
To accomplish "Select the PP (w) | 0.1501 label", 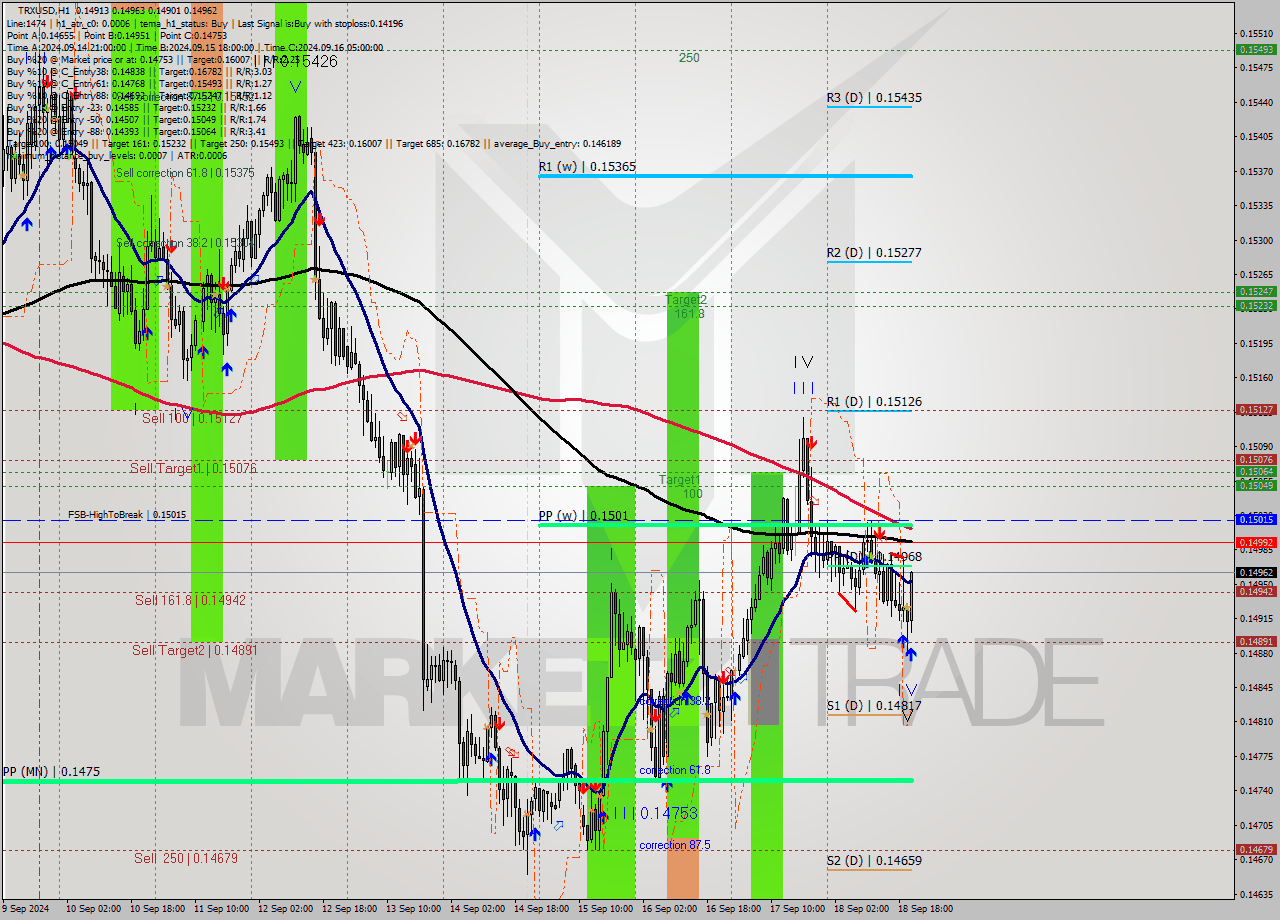I will (x=583, y=516).
